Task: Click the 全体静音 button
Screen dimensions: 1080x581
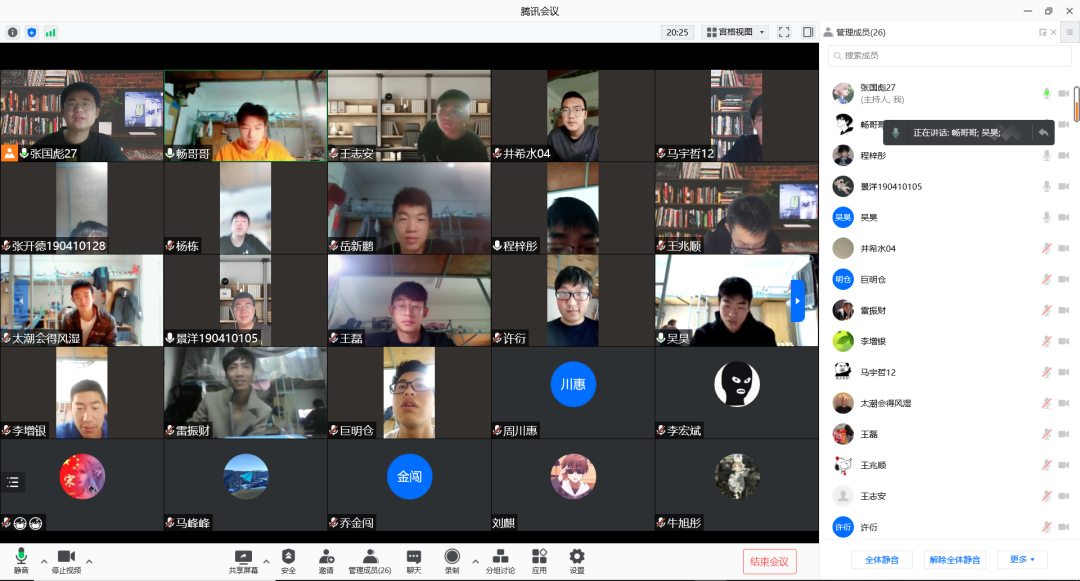Action: (x=881, y=559)
